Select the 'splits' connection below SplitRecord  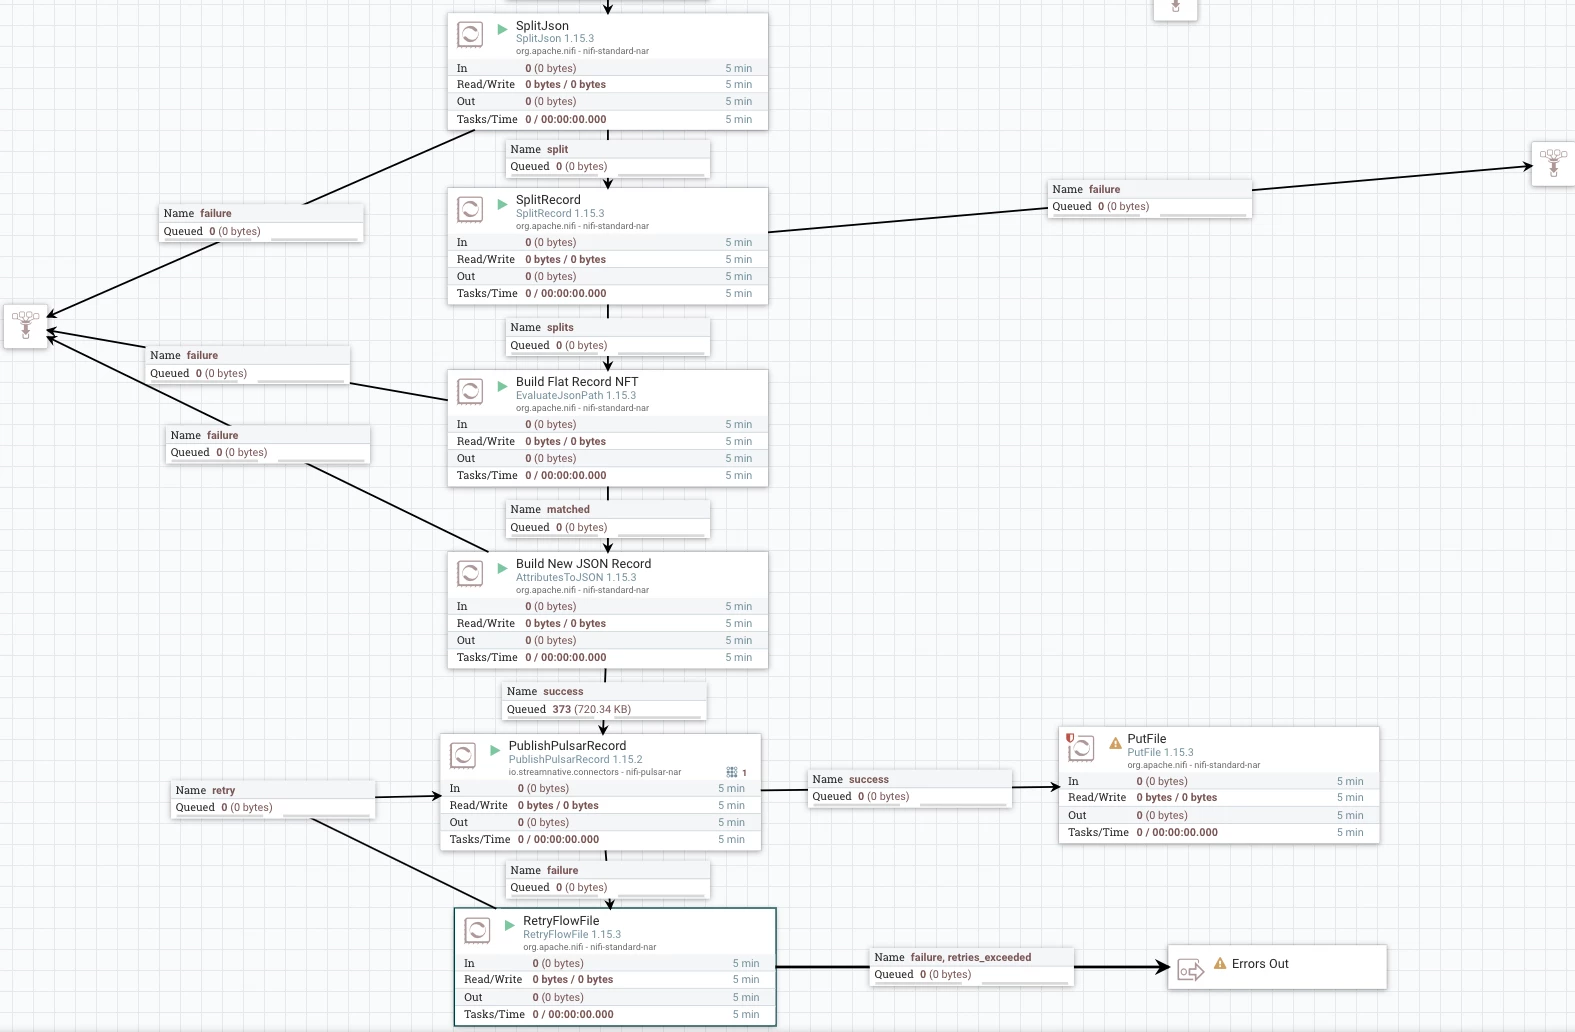pyautogui.click(x=608, y=337)
